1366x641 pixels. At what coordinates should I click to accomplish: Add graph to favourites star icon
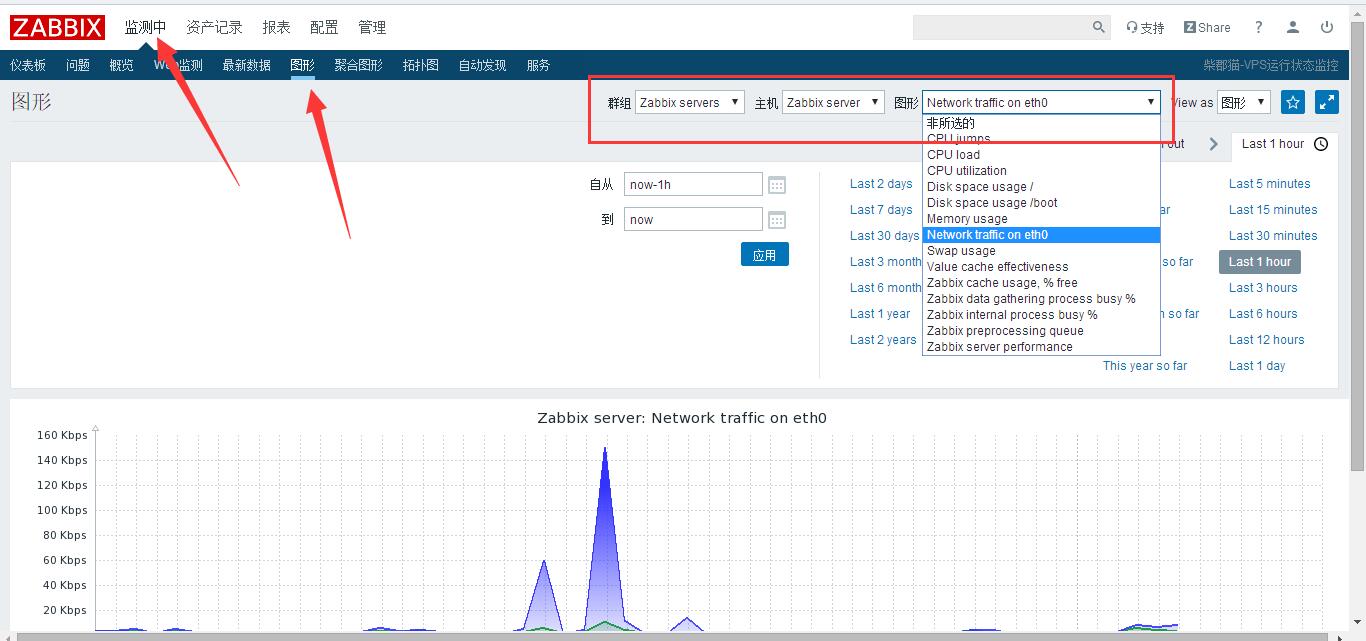pyautogui.click(x=1293, y=102)
